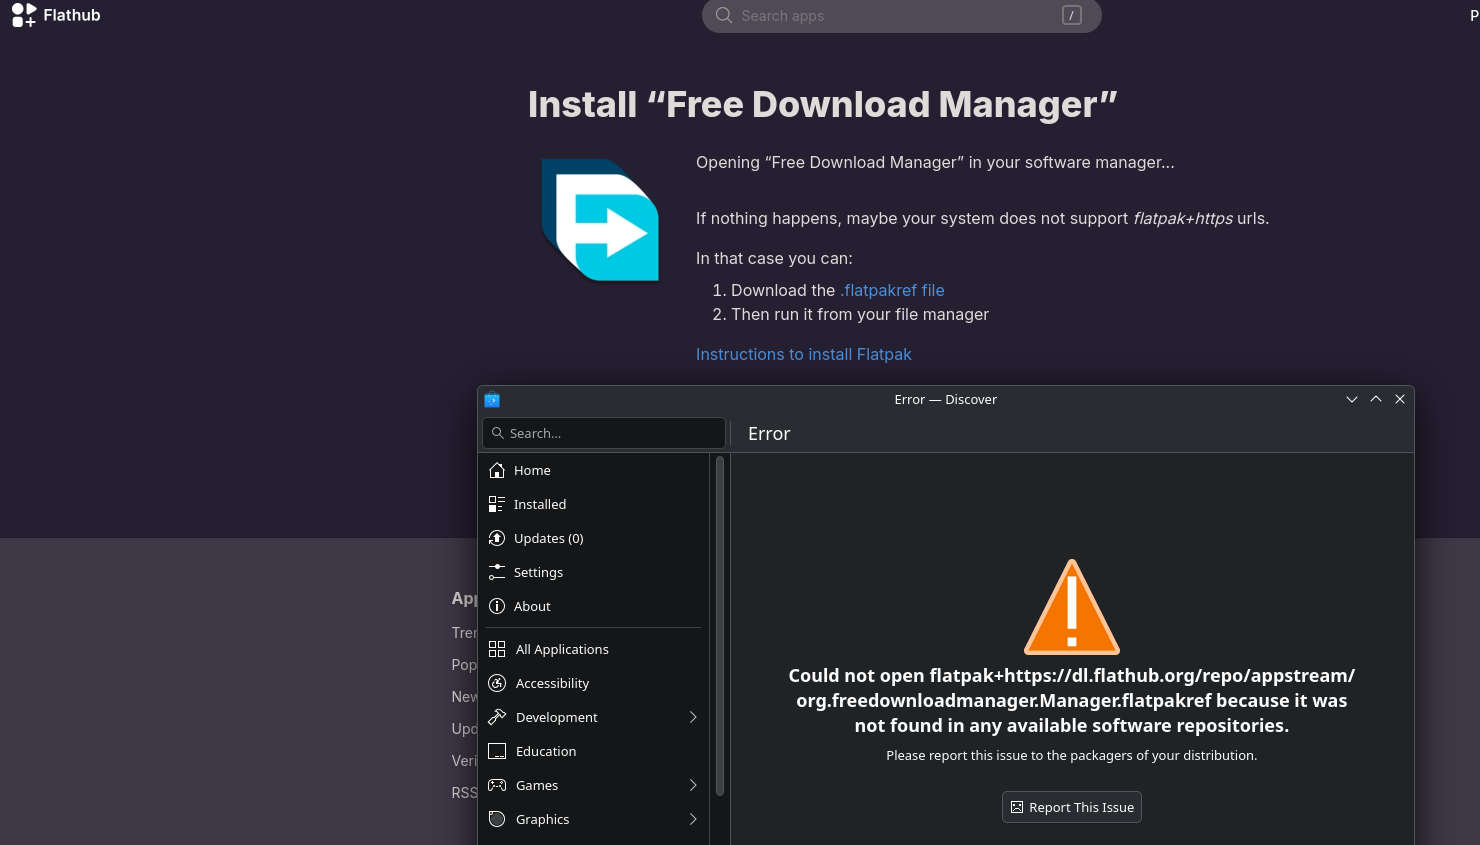Viewport: 1480px width, 845px height.
Task: Select the Education category
Action: coord(545,751)
